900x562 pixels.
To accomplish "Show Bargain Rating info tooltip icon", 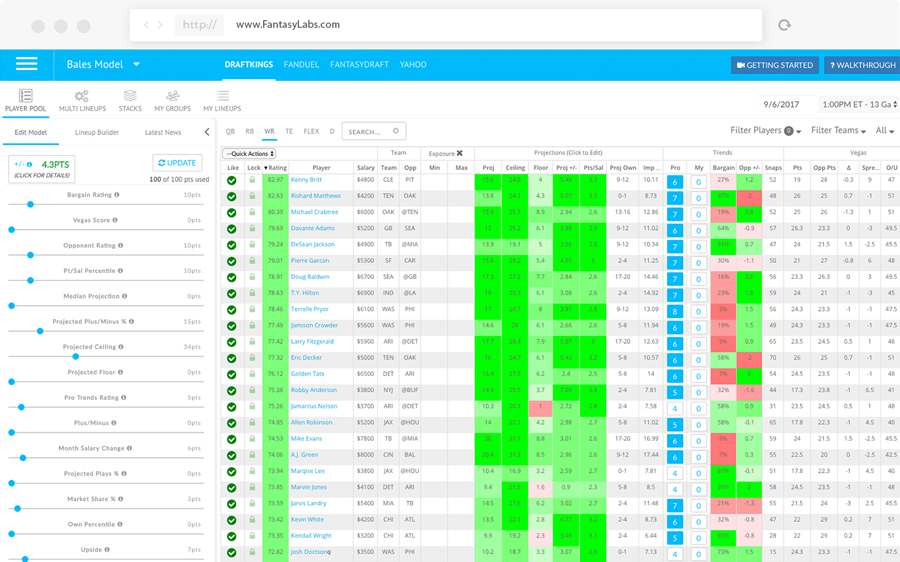I will click(117, 195).
